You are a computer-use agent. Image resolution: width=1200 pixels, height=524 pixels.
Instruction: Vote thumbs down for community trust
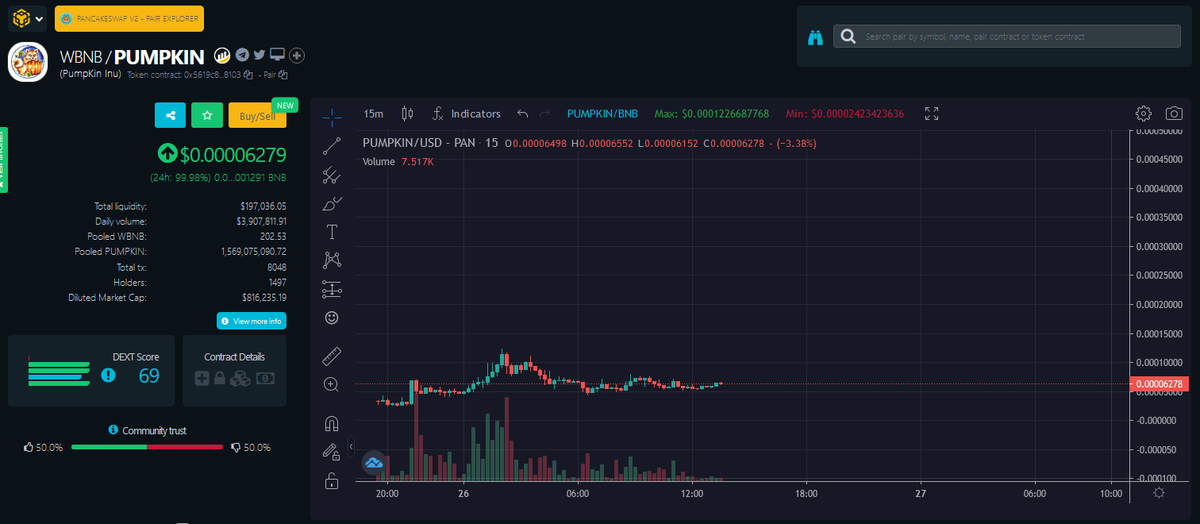(235, 447)
